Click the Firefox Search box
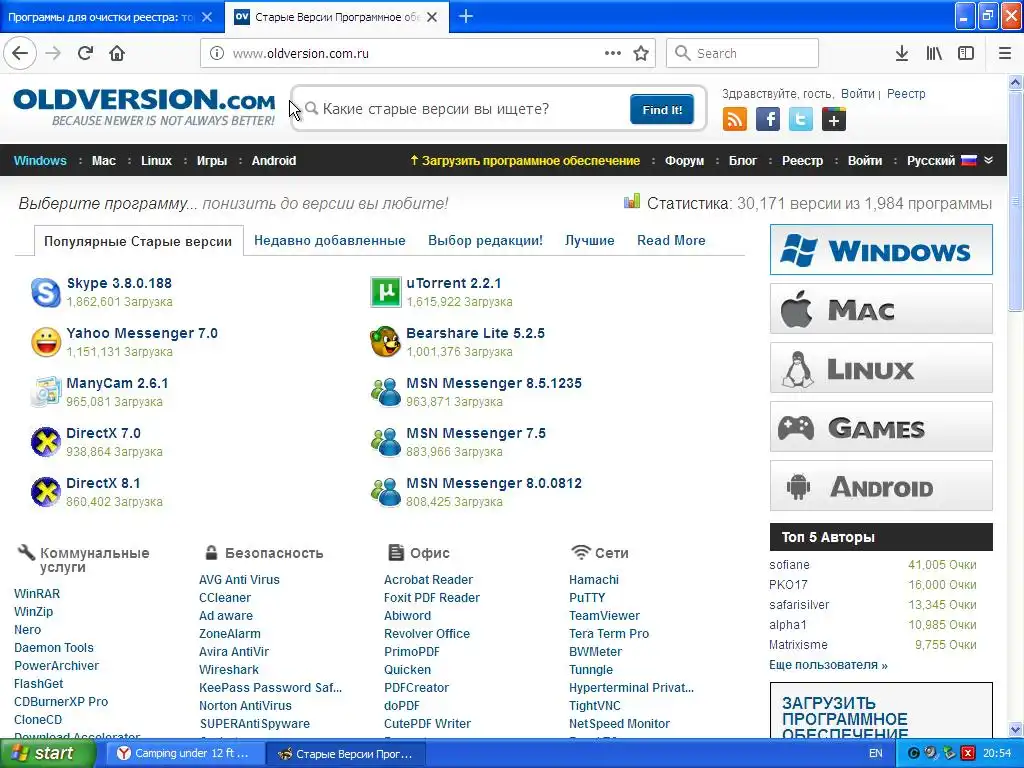The width and height of the screenshot is (1024, 768). tap(743, 53)
